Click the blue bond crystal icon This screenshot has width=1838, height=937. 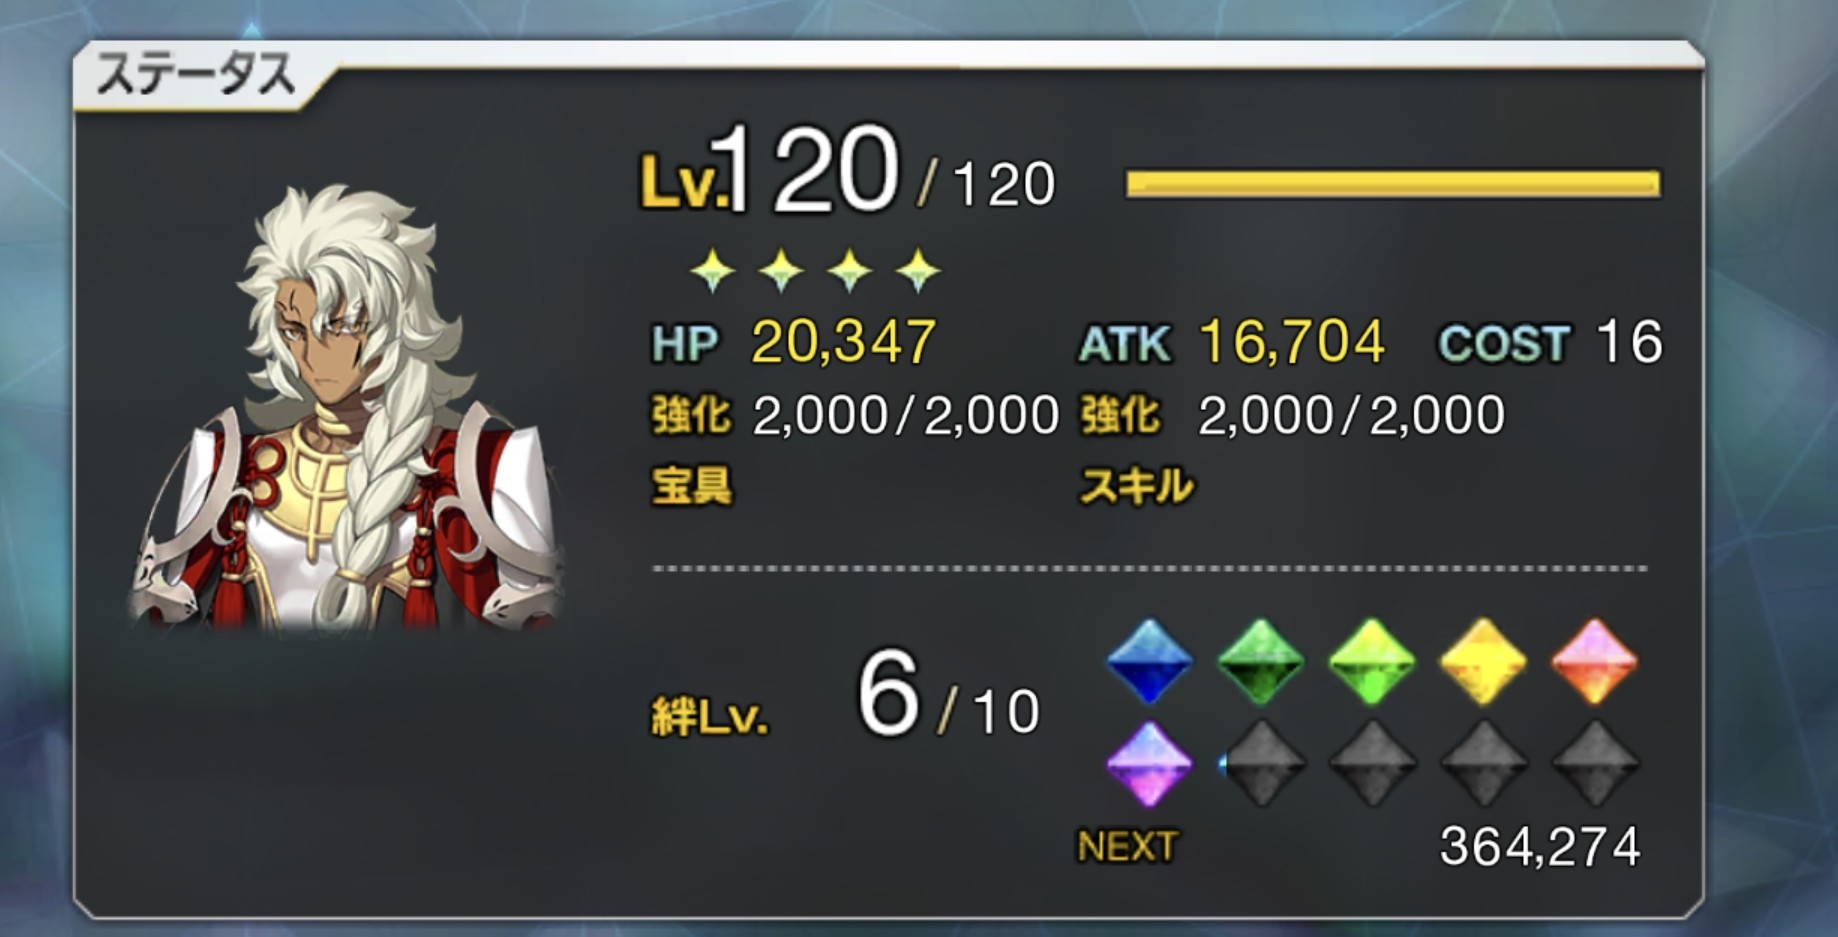click(x=1149, y=661)
